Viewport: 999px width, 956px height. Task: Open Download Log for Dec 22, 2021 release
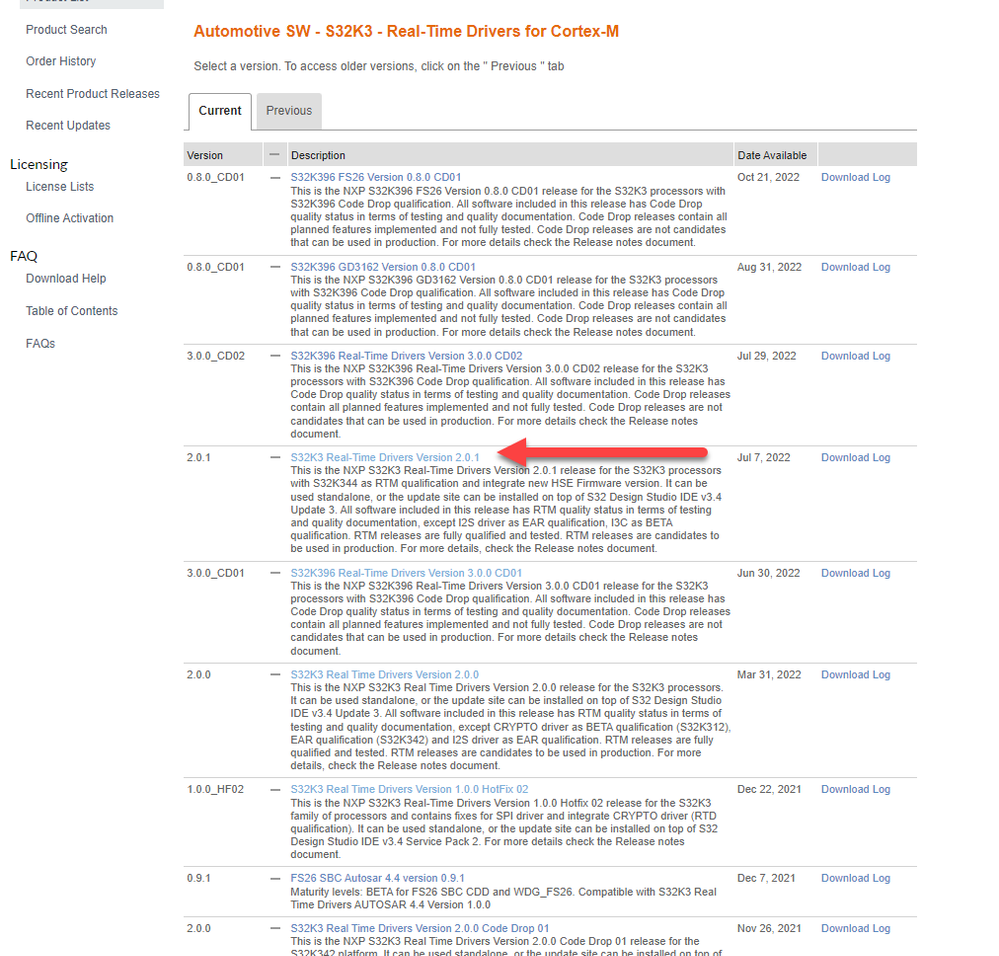coord(855,789)
